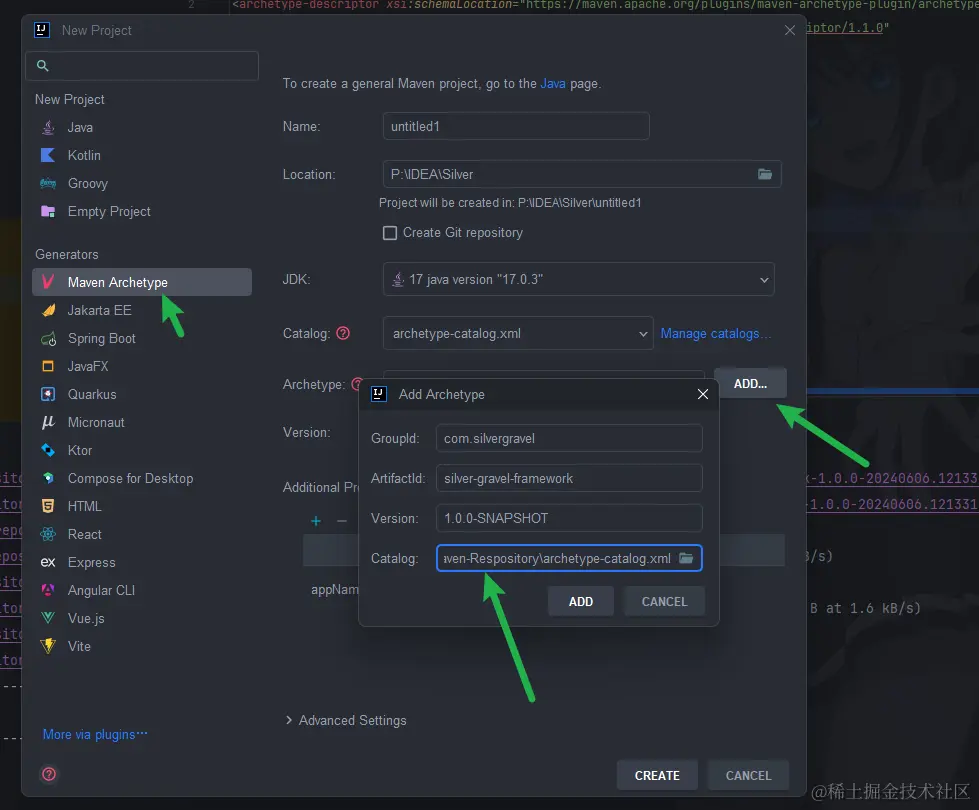Image resolution: width=979 pixels, height=810 pixels.
Task: Click the Empty Project folder icon
Action: [48, 212]
